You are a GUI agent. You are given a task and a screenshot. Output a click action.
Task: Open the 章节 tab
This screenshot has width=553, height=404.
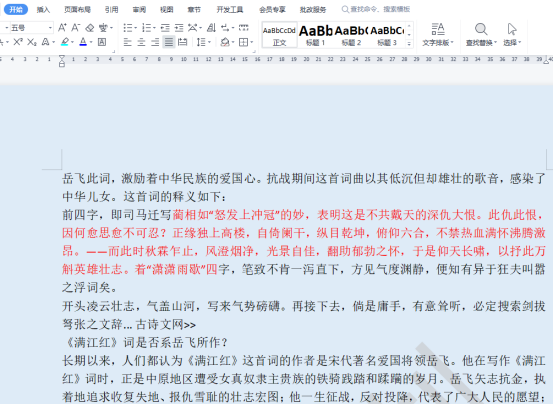[194, 10]
